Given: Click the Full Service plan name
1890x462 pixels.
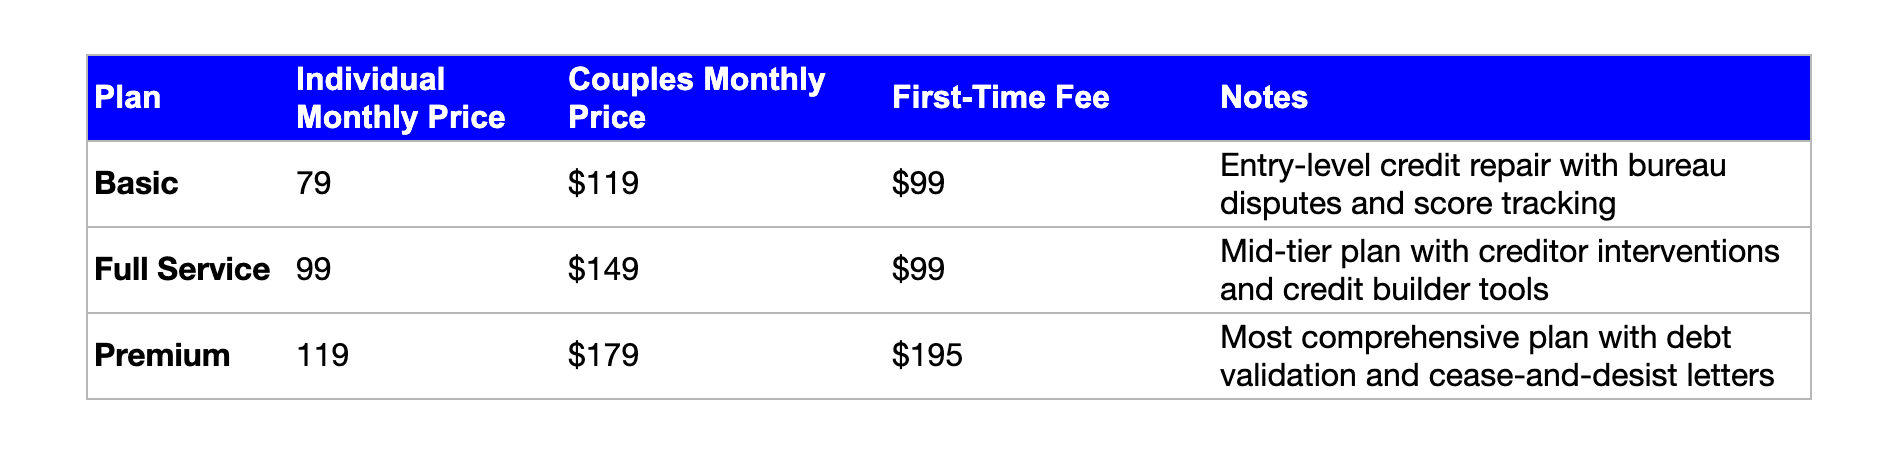Looking at the screenshot, I should 182,270.
